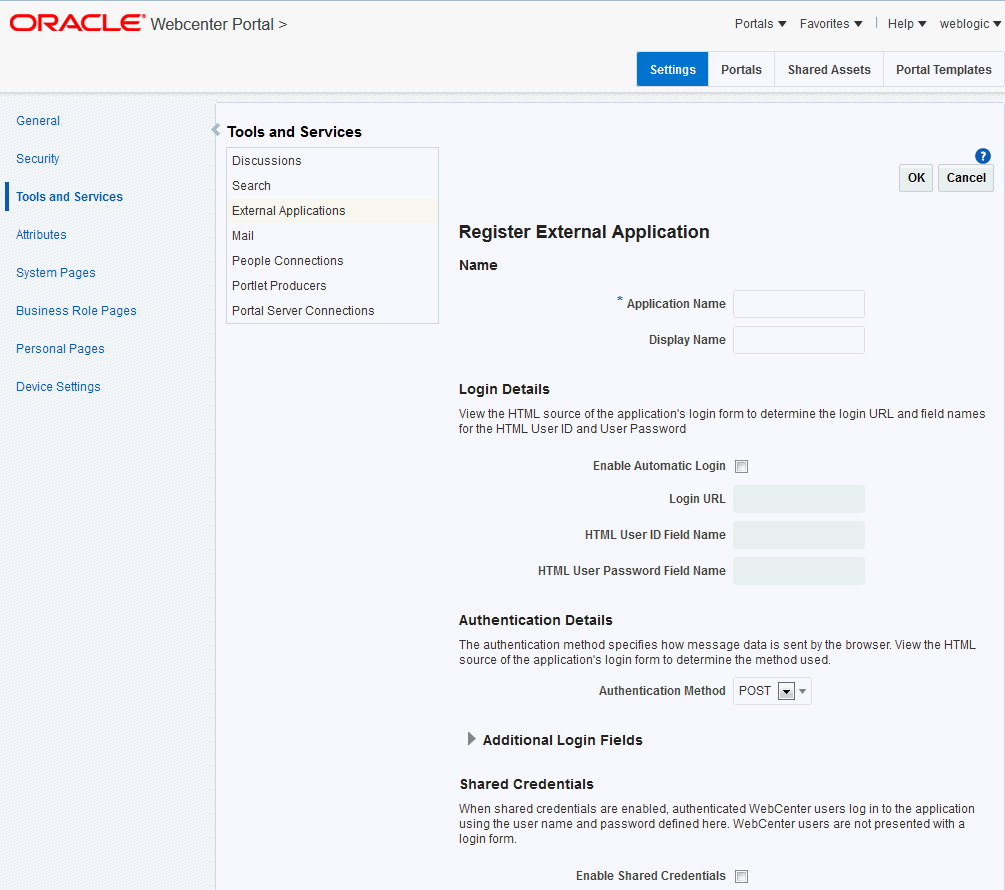Select Discussions in services list

point(332,161)
